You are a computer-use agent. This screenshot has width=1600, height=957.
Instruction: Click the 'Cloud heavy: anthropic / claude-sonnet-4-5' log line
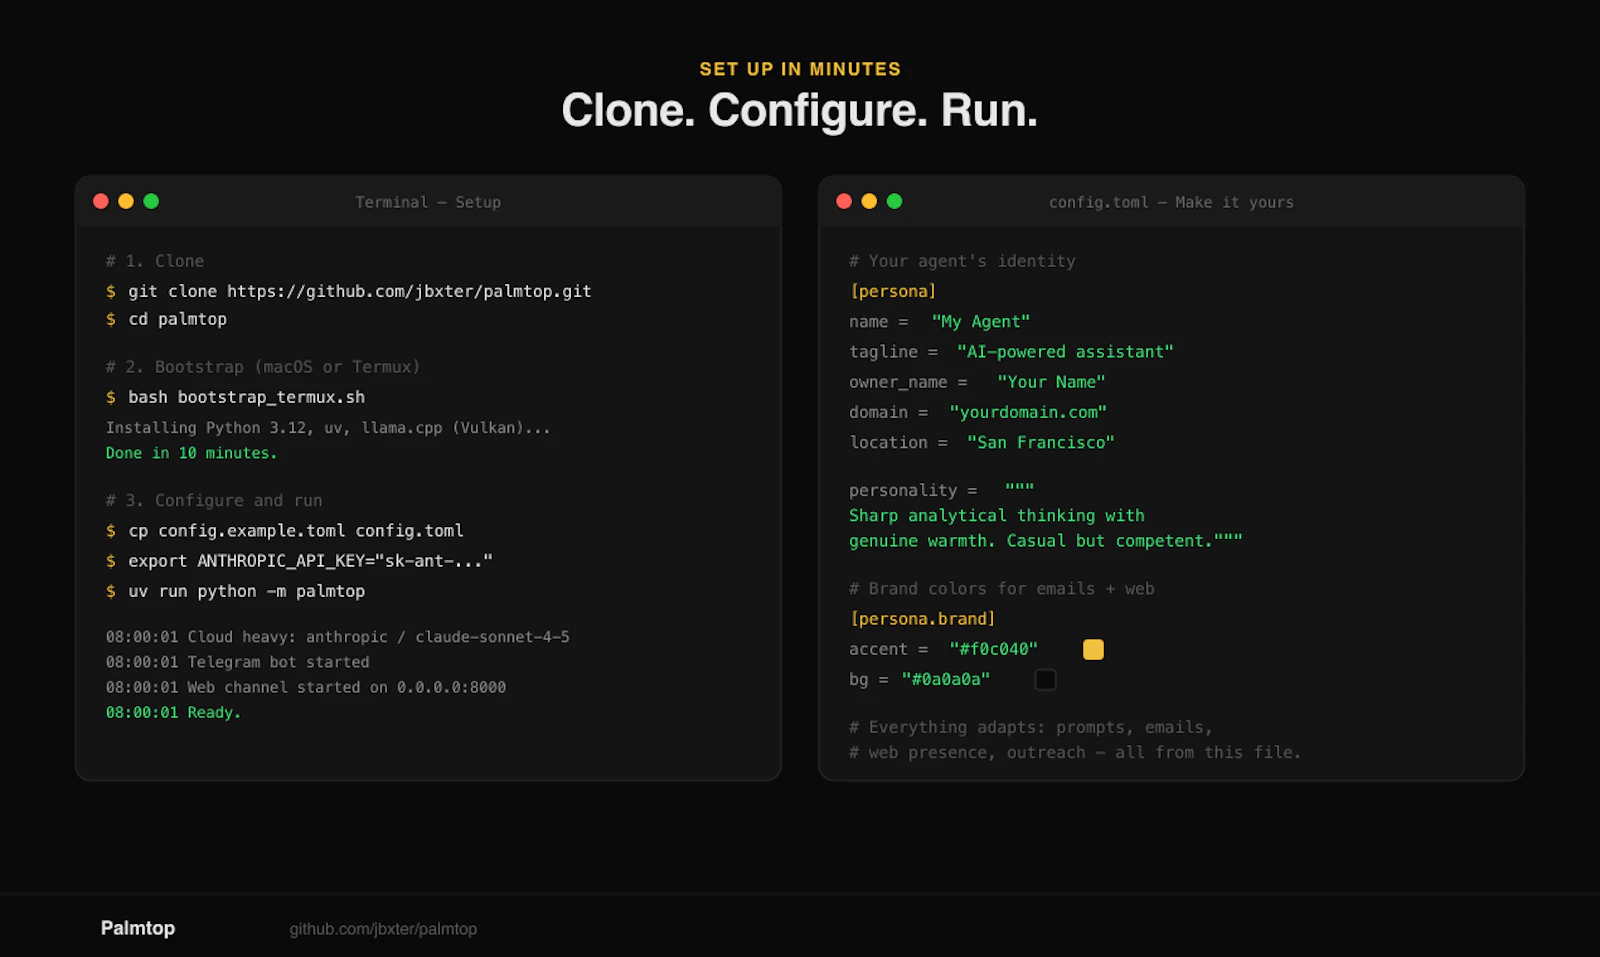[338, 637]
